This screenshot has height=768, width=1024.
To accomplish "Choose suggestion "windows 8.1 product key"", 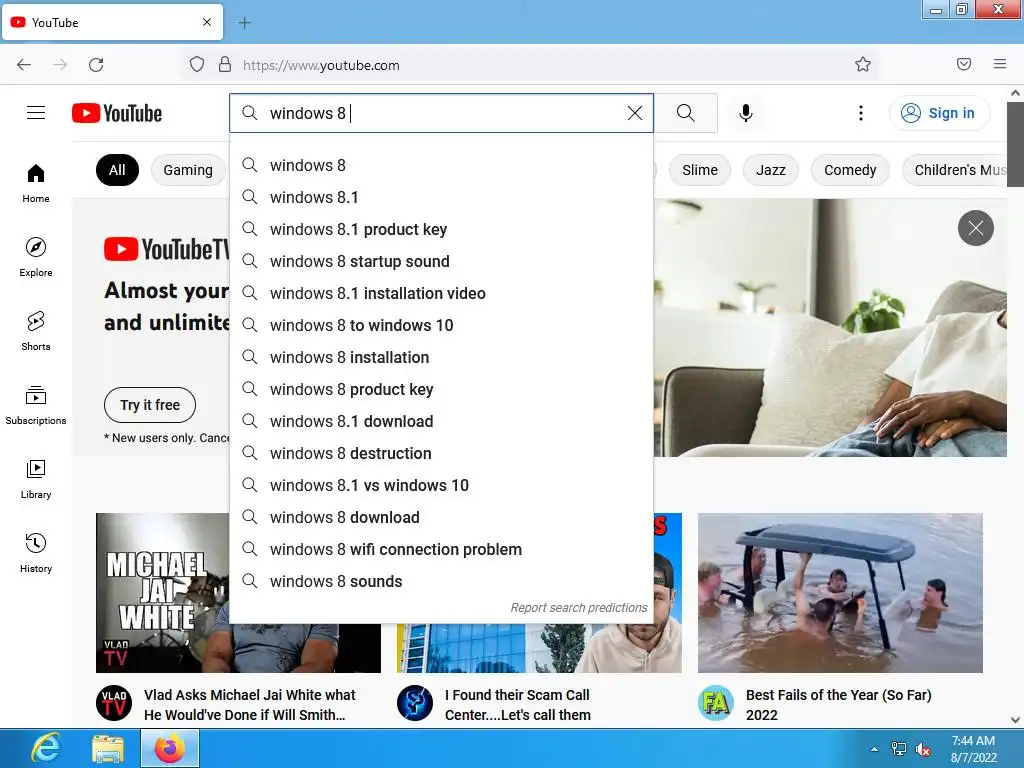I will pyautogui.click(x=441, y=229).
